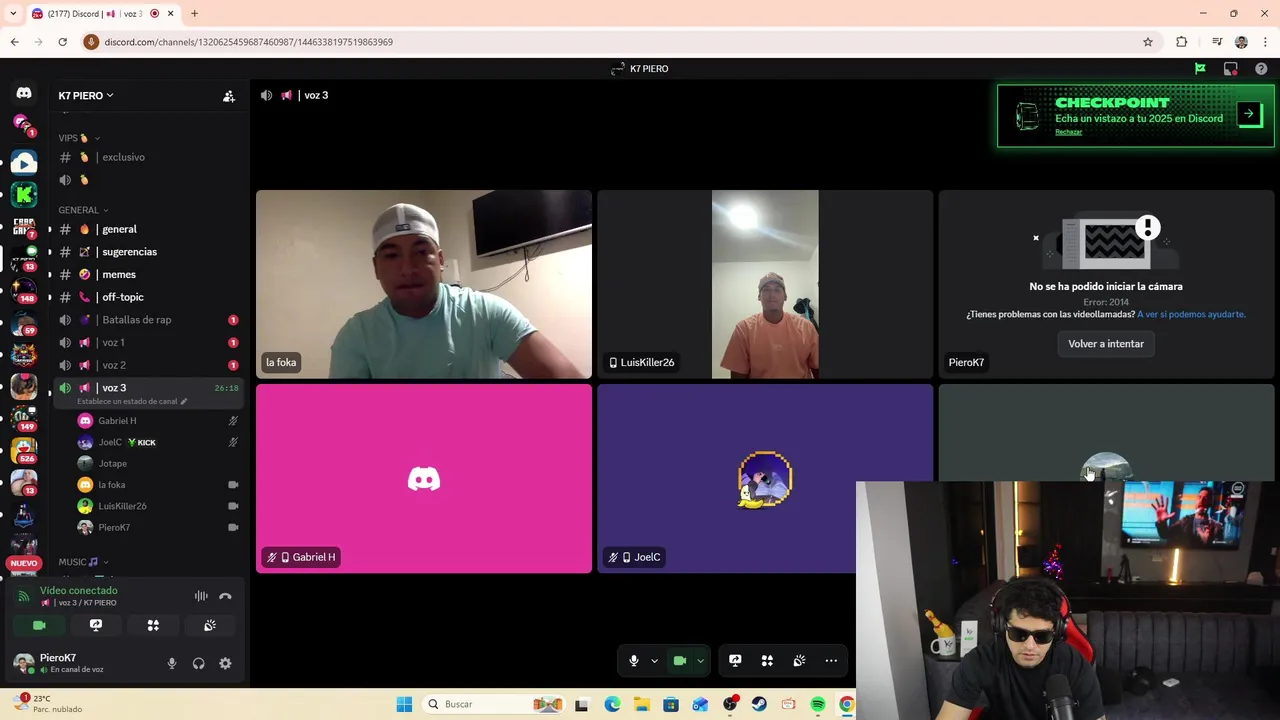Open voice connection noise suppression waveform icon
This screenshot has width=1280, height=720.
tap(201, 596)
